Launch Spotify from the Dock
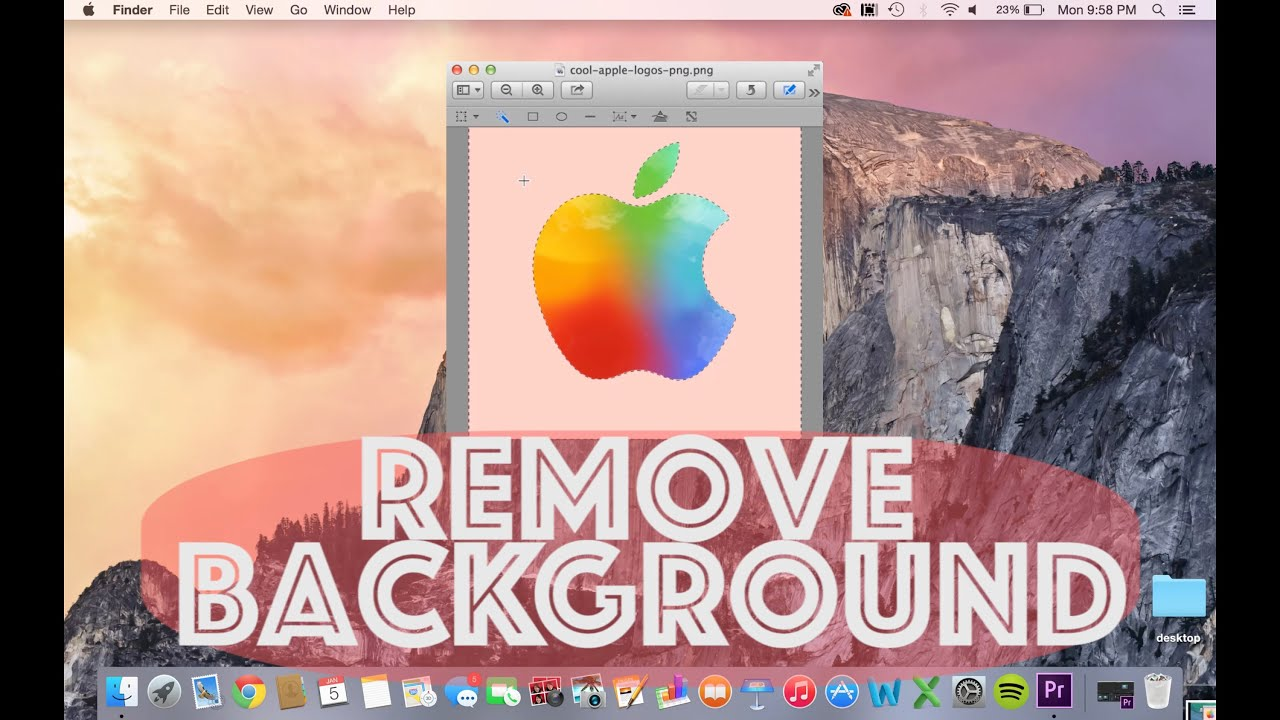This screenshot has width=1280, height=720. pyautogui.click(x=1011, y=691)
